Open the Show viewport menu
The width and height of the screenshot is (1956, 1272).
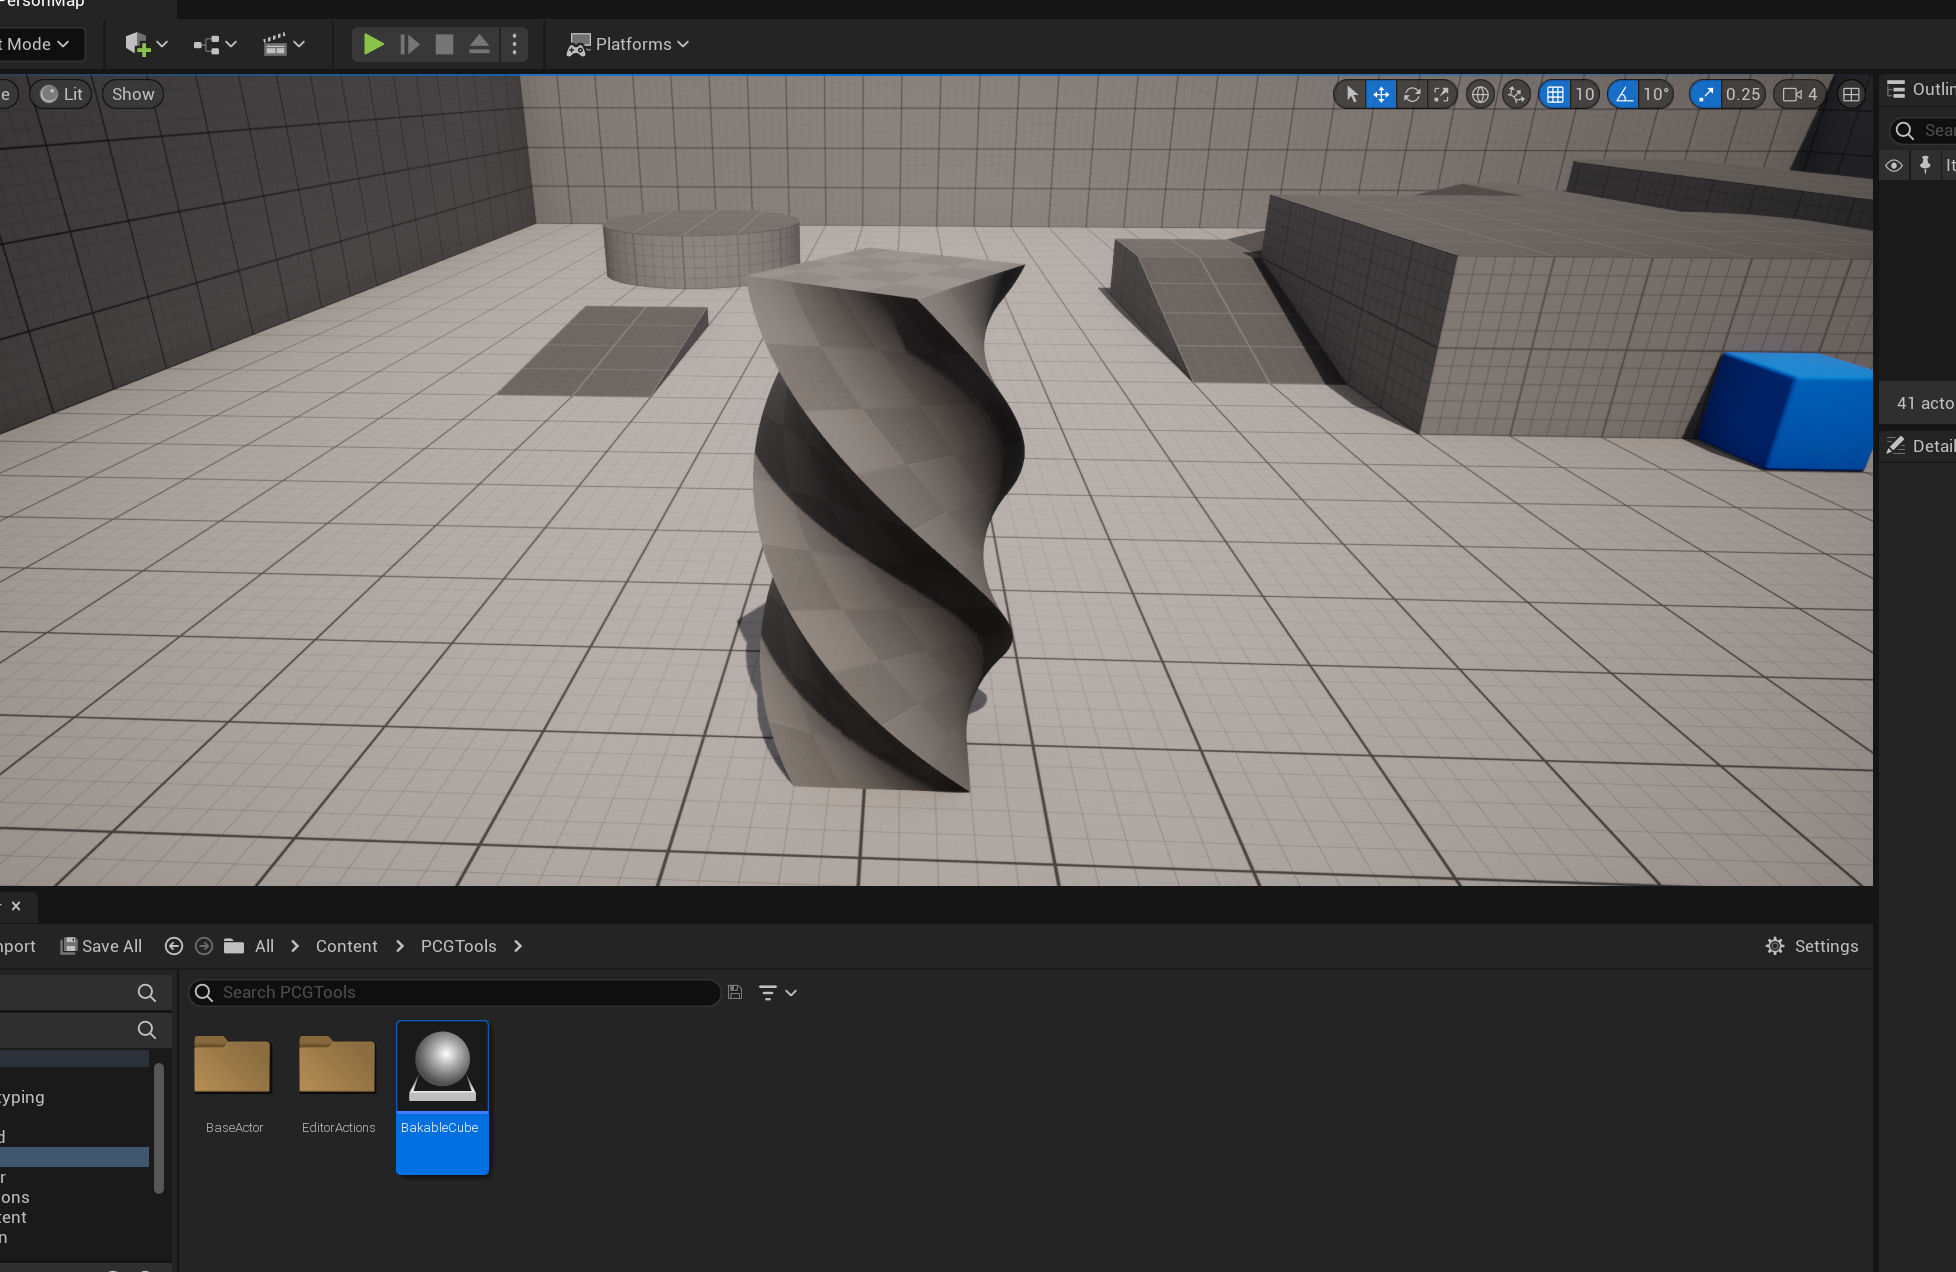[x=133, y=94]
